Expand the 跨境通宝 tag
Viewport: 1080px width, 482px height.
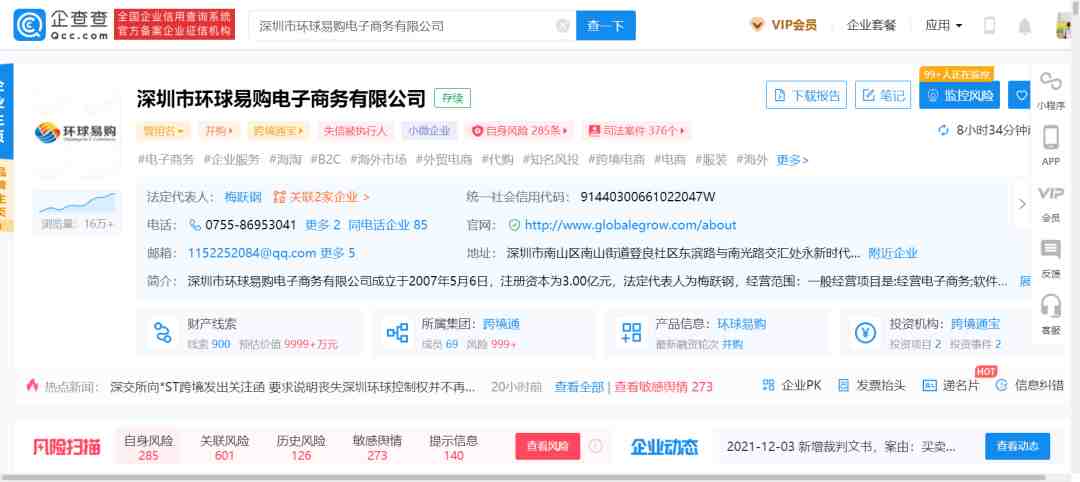(x=278, y=130)
